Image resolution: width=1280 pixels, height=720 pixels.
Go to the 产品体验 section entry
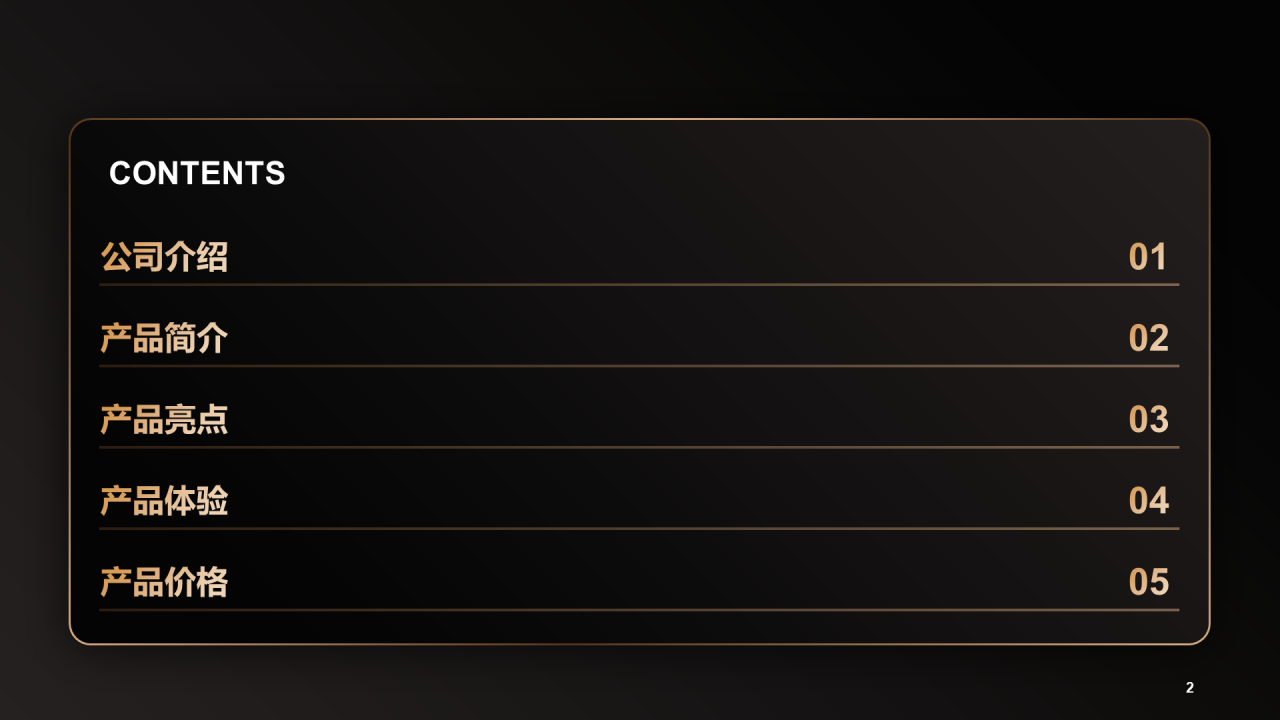tap(164, 500)
